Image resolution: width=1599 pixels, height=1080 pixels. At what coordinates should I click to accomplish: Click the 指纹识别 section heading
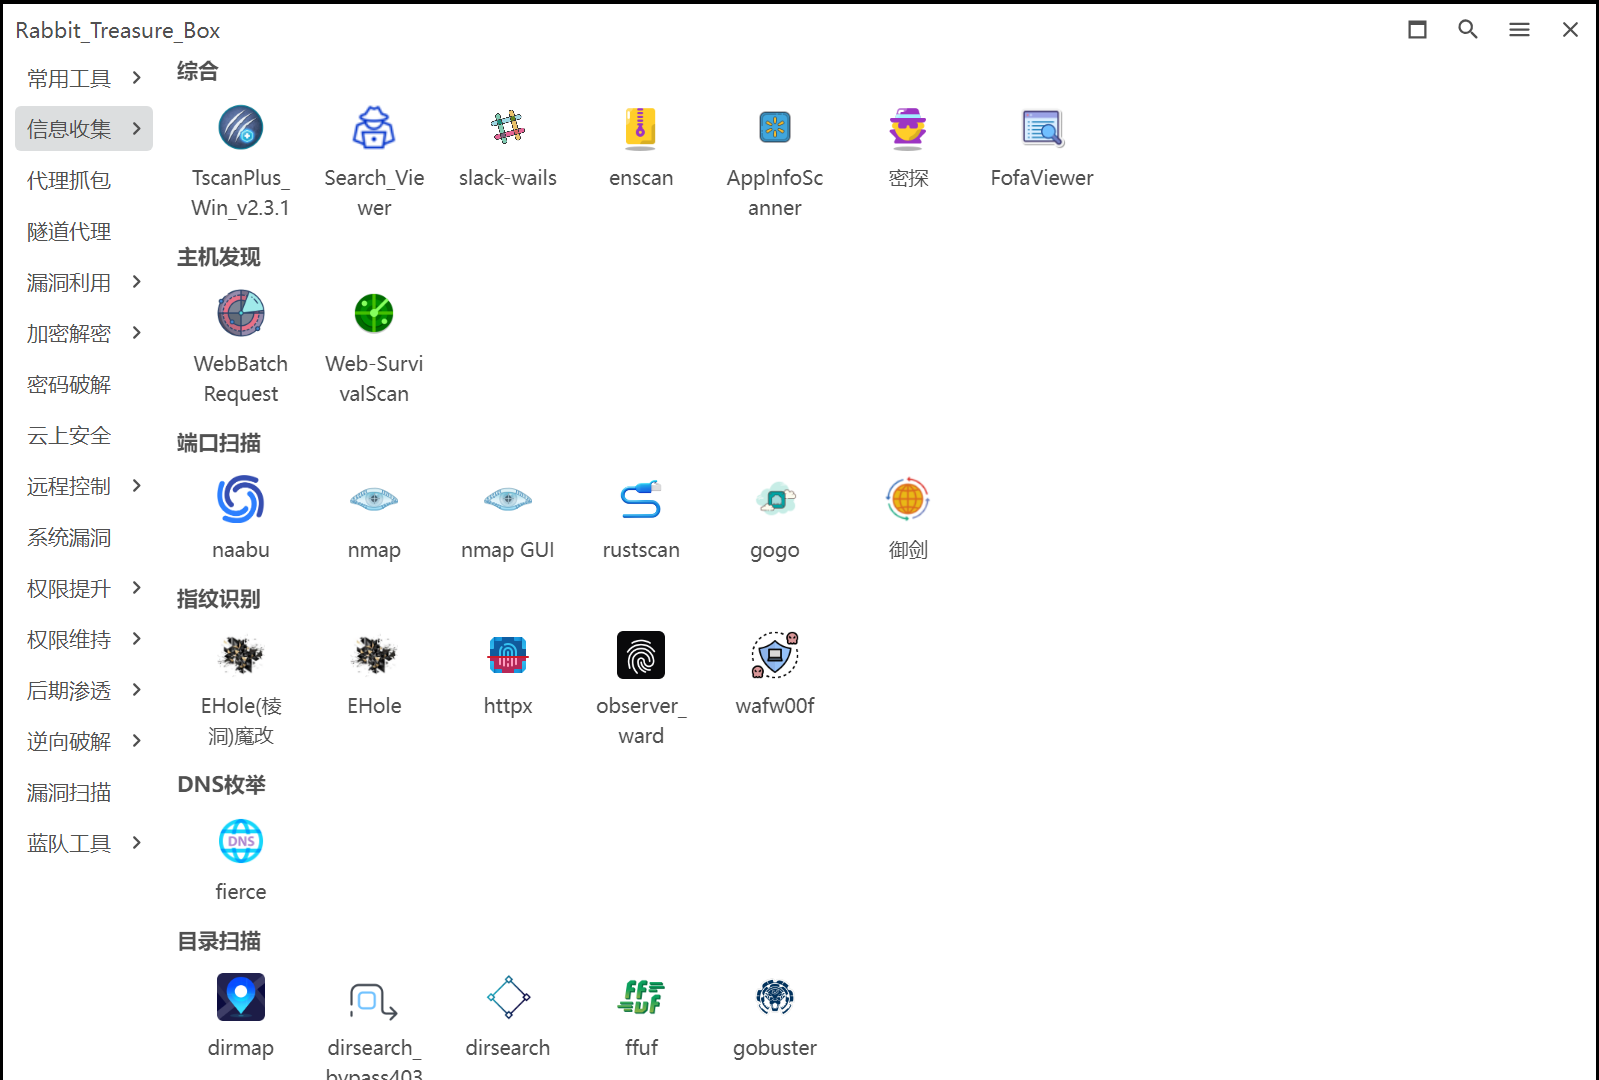point(219,599)
